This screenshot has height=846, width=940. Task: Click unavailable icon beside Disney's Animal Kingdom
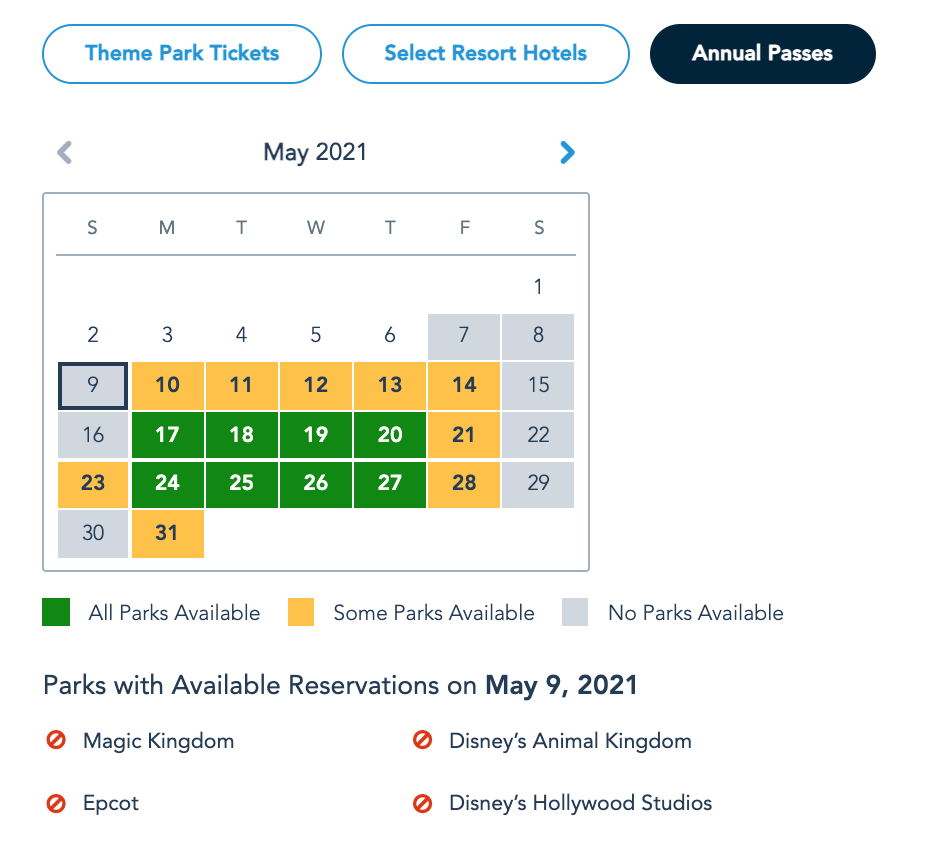(x=422, y=741)
